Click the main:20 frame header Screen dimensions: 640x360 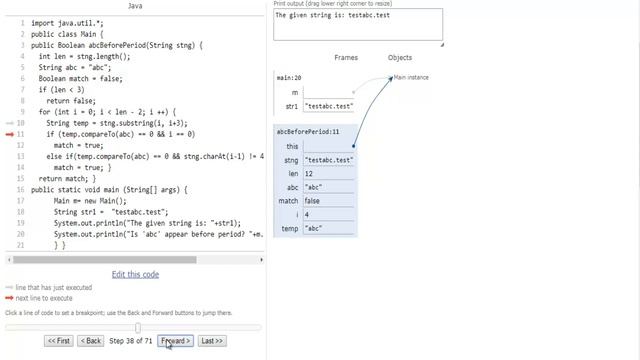pos(289,78)
